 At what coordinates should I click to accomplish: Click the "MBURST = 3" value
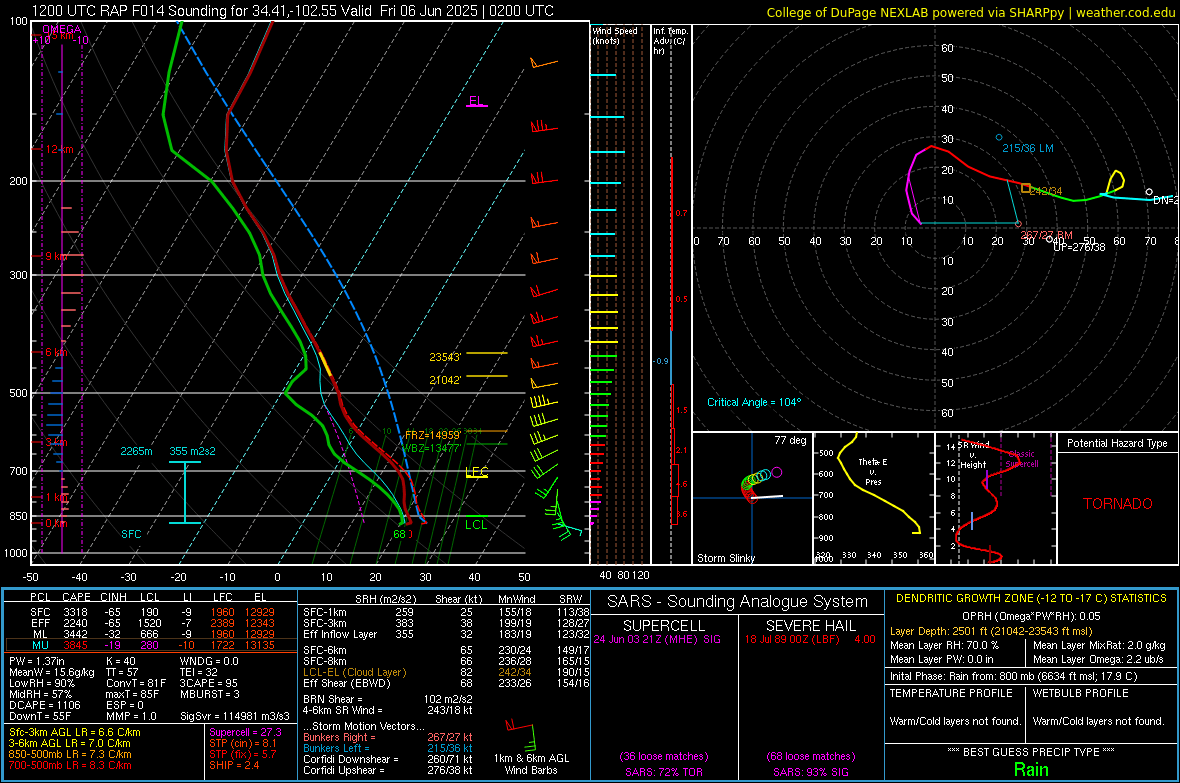pos(210,694)
